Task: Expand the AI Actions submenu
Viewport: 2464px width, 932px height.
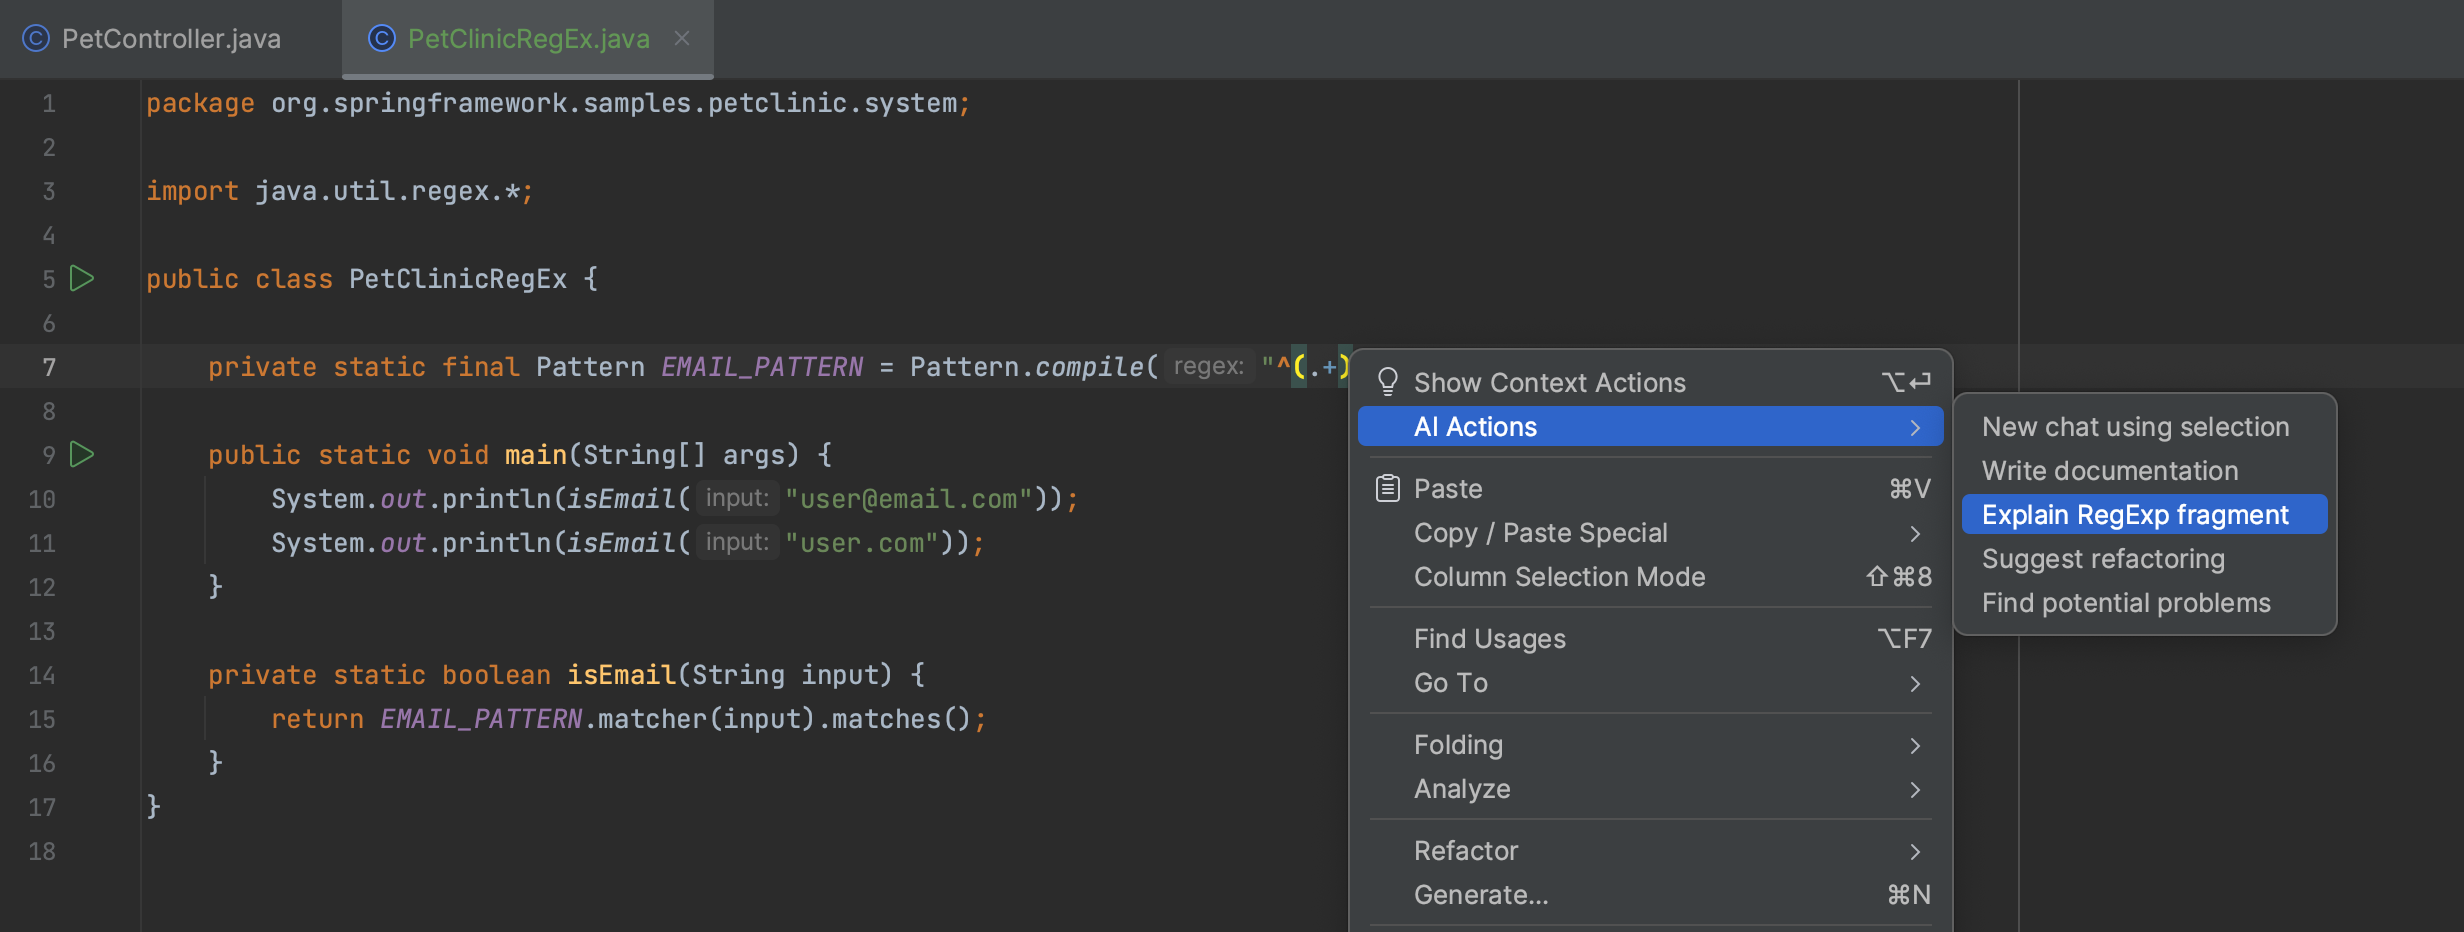Action: coord(1650,426)
